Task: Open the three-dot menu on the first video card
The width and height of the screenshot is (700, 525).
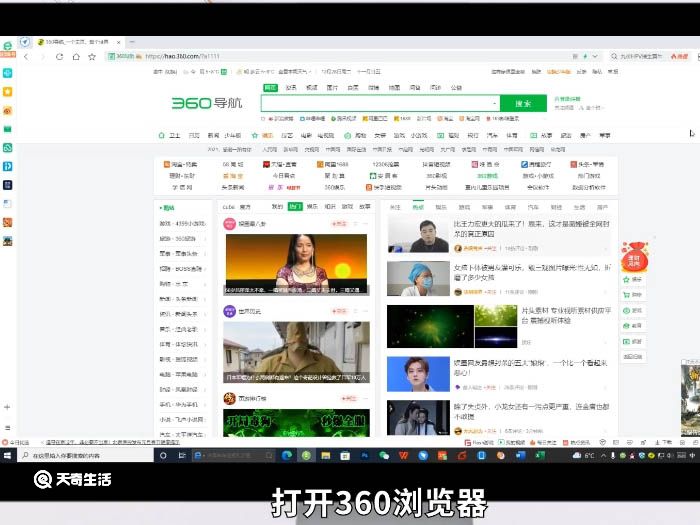Action: [366, 224]
